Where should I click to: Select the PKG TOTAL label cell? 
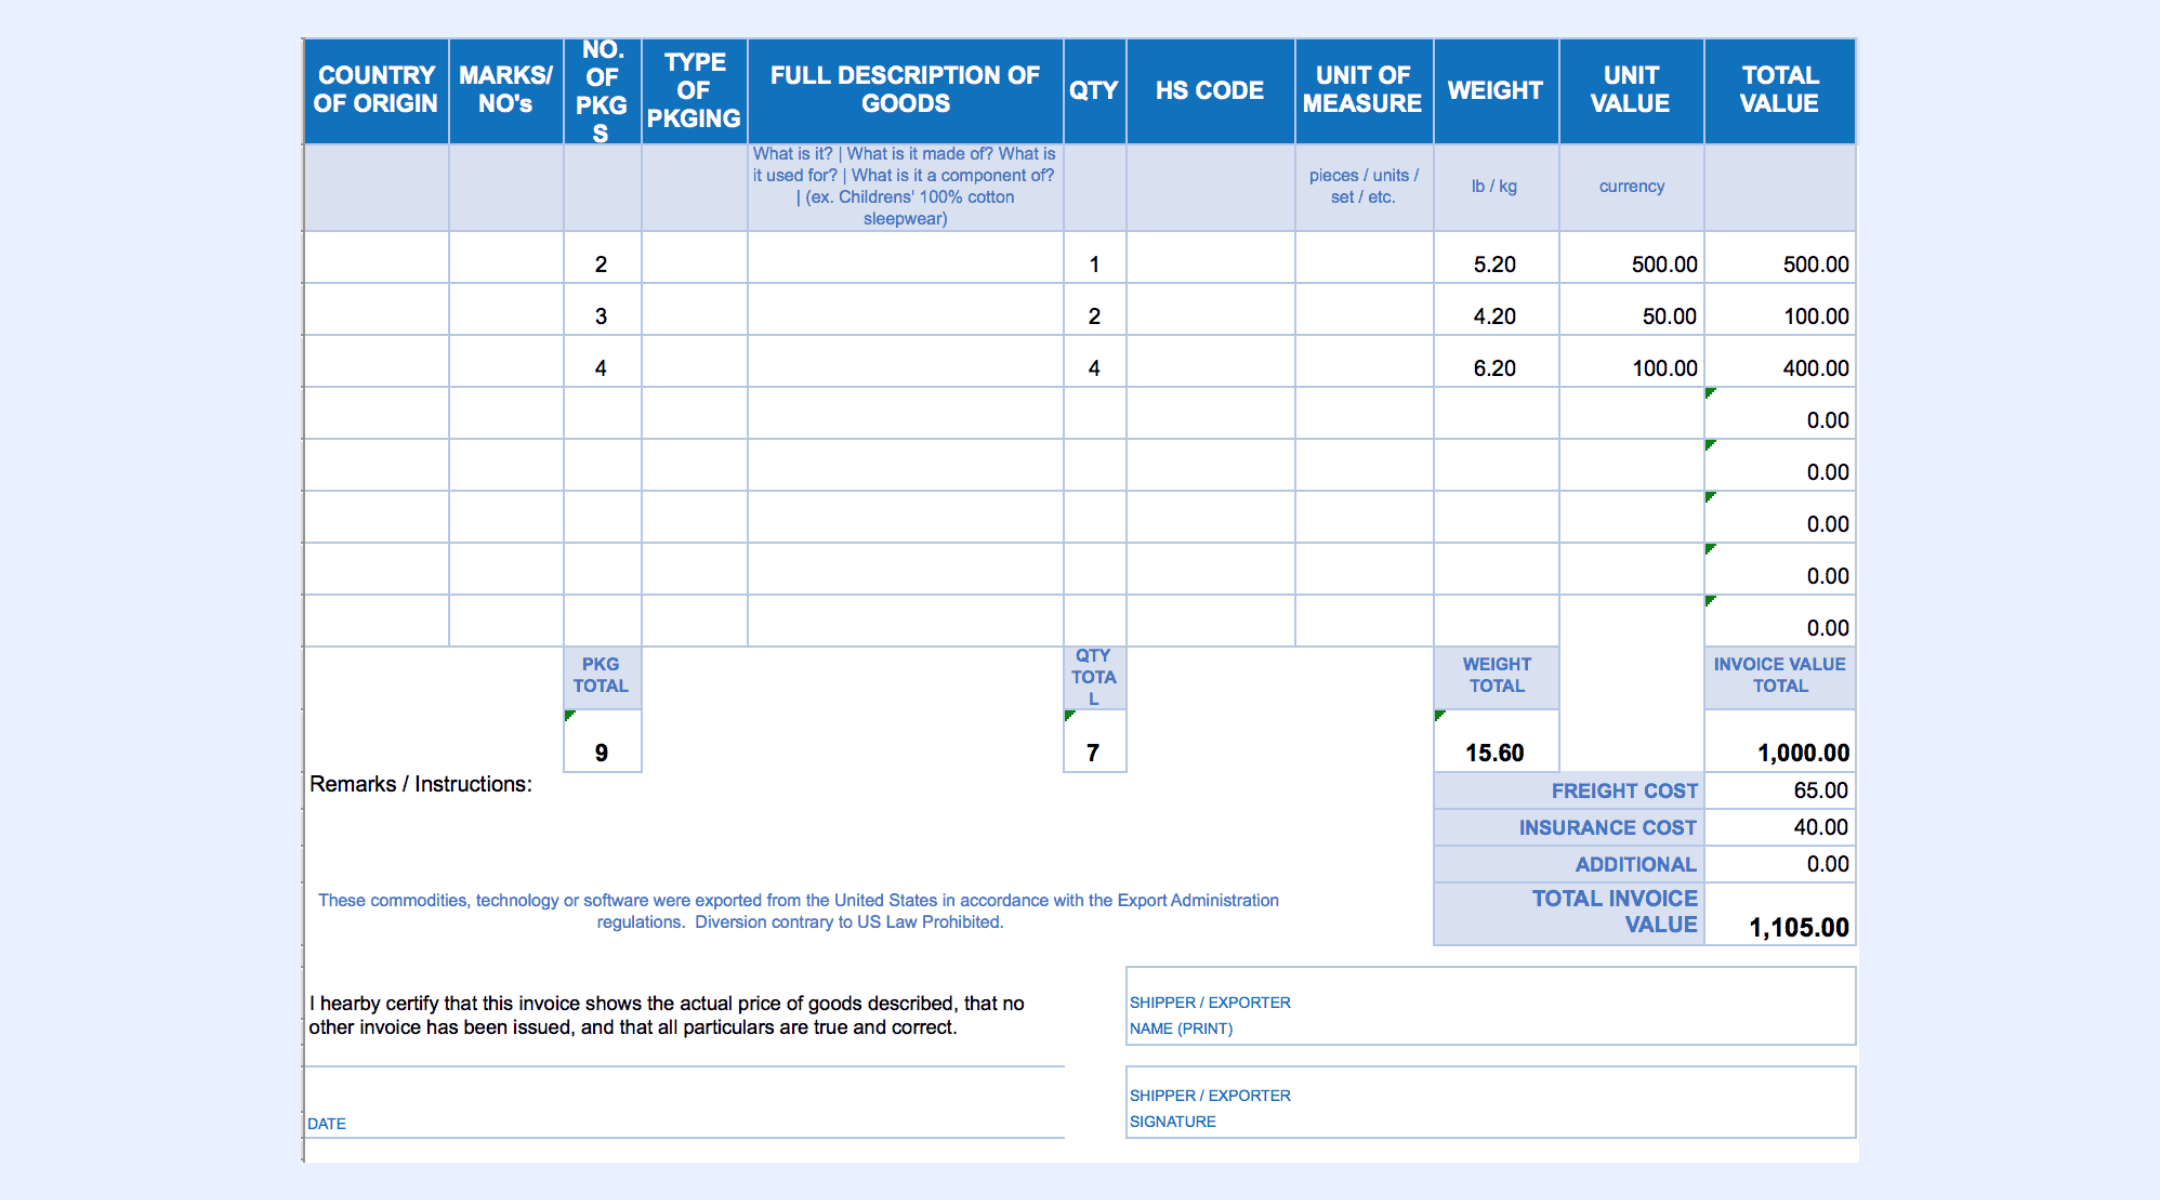(x=602, y=677)
